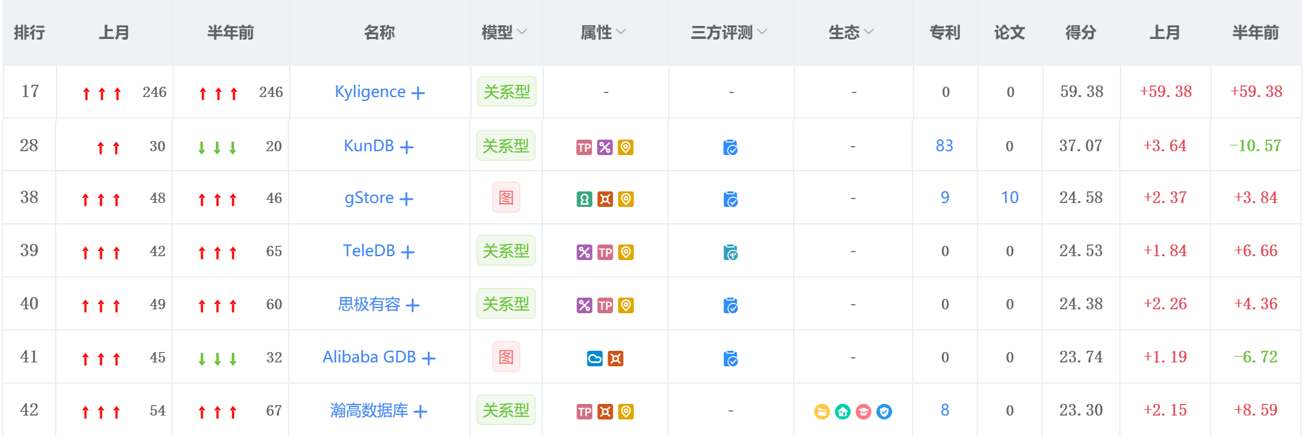The height and width of the screenshot is (444, 1306).
Task: Open third-party evaluation clipboard icon for gStore
Action: tap(730, 199)
